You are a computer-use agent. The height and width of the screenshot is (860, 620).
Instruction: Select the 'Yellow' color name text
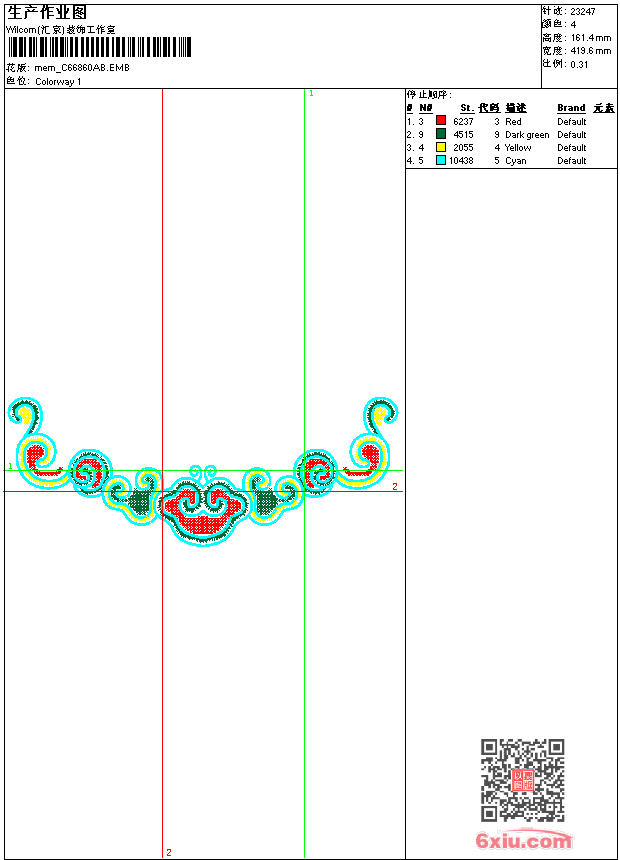click(x=518, y=148)
